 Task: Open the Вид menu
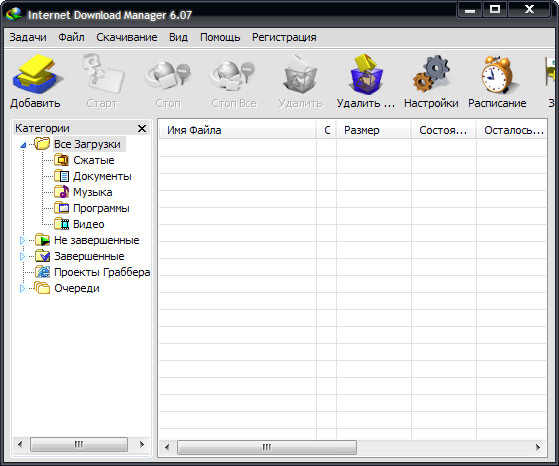[x=178, y=37]
